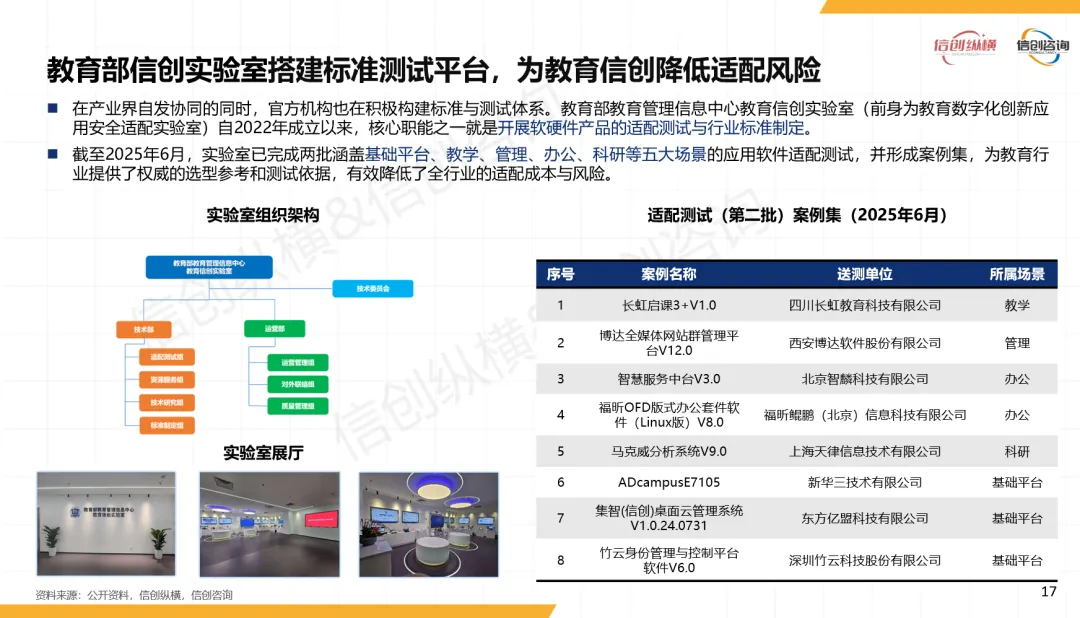Click the 质量管理组 org chart box

point(298,406)
